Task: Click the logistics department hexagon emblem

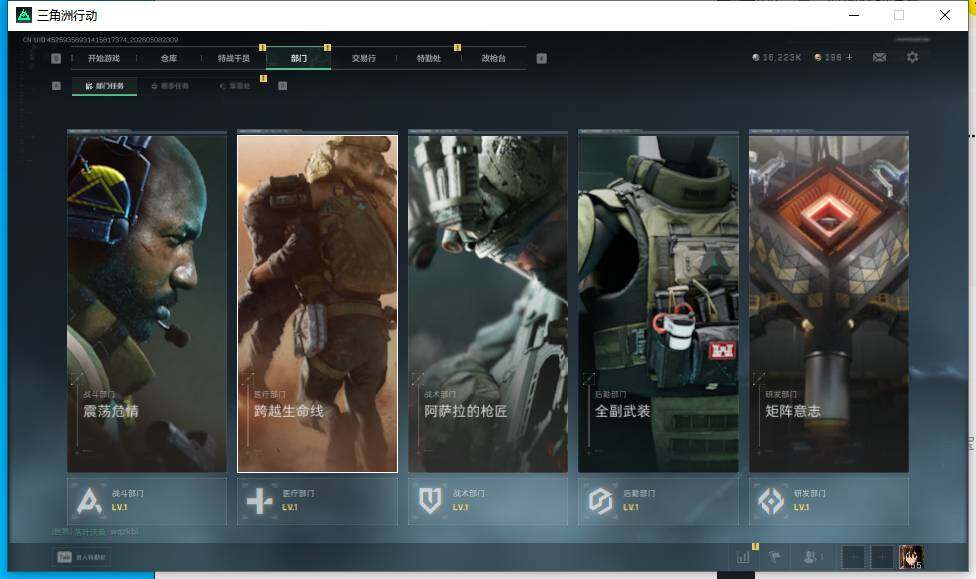Action: 601,501
